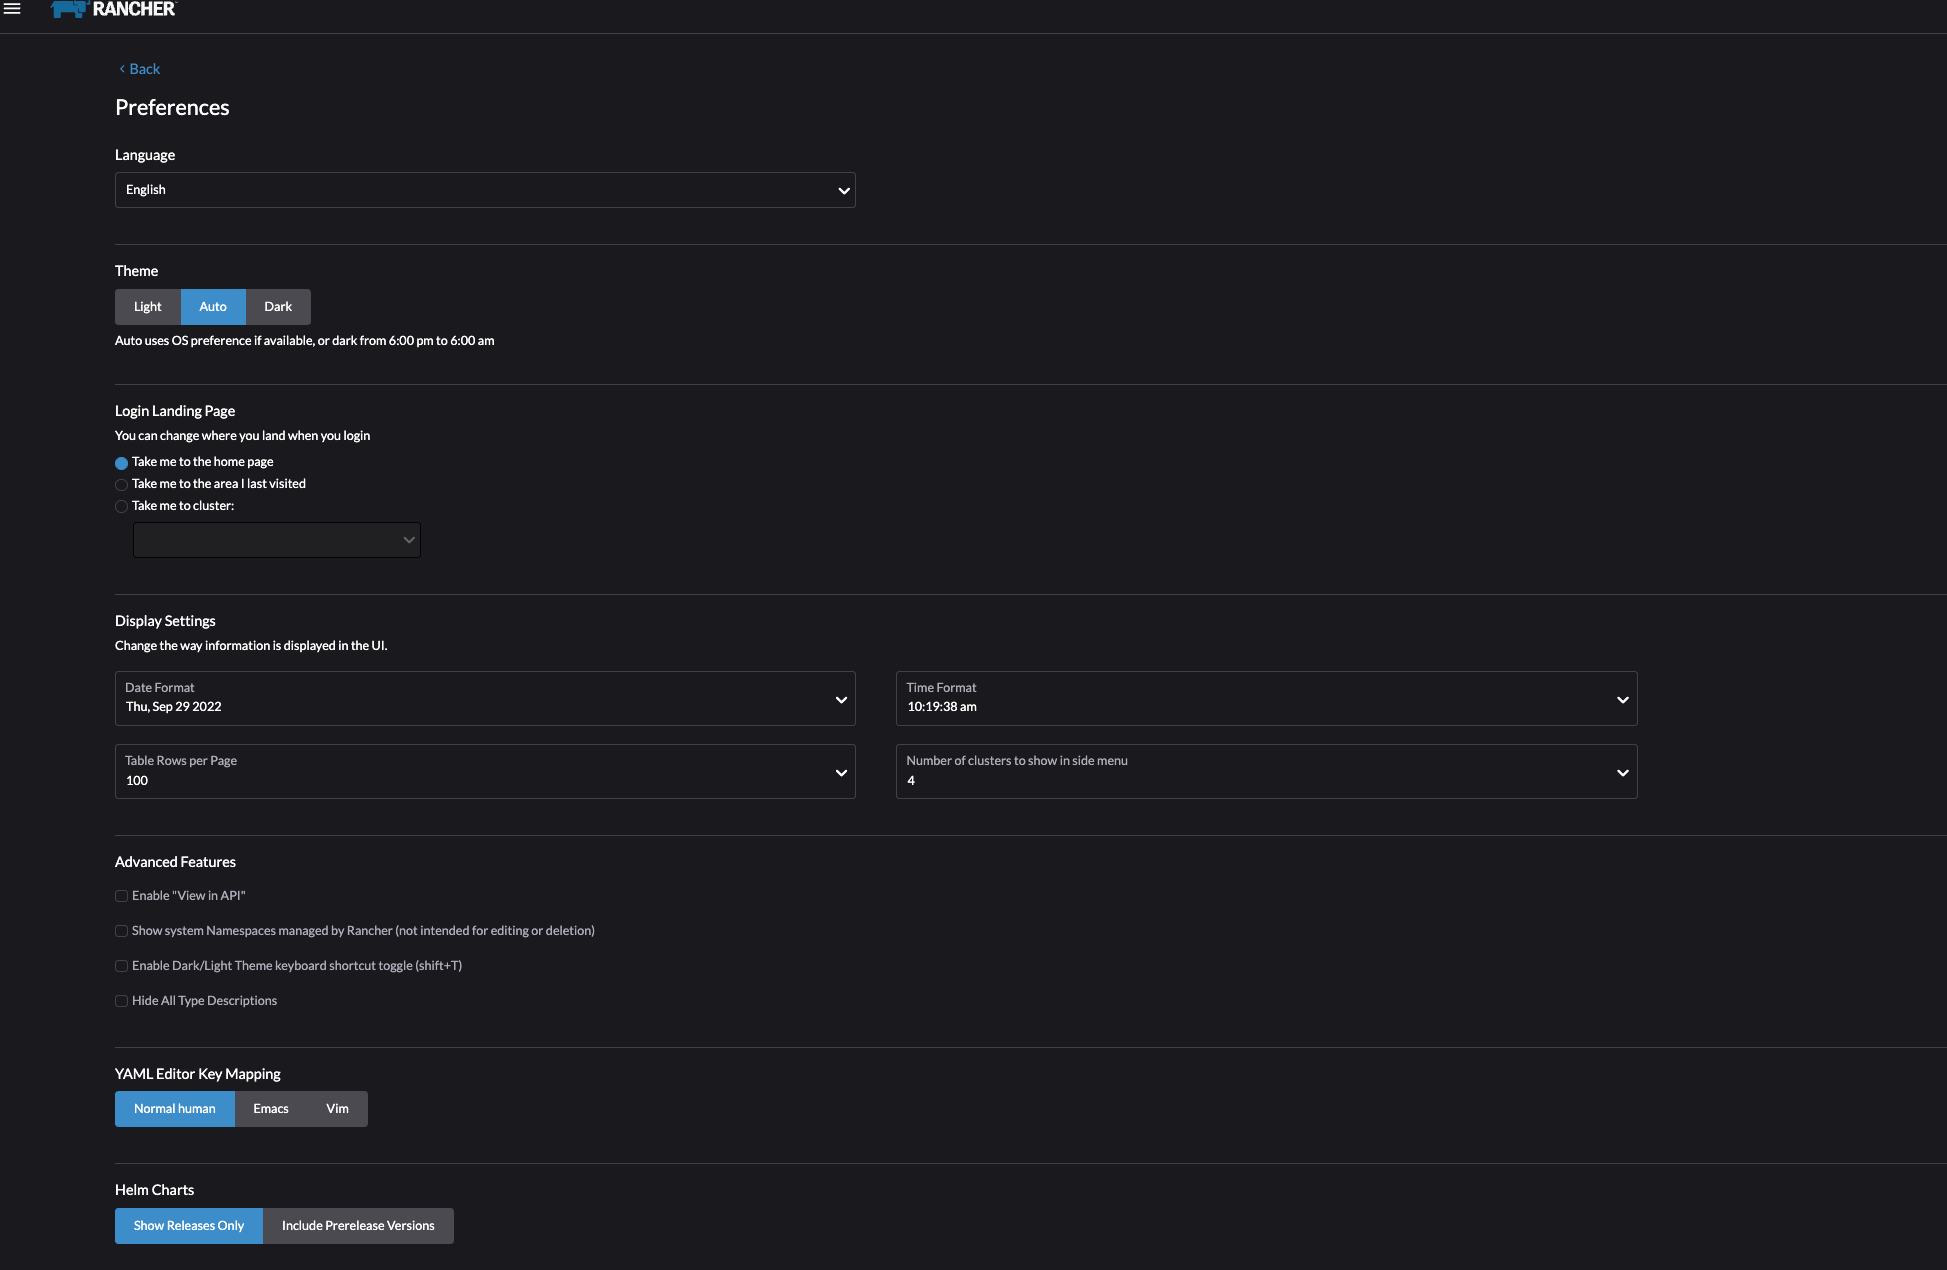This screenshot has width=1947, height=1270.
Task: Set YAML key mapping to Vim
Action: (337, 1108)
